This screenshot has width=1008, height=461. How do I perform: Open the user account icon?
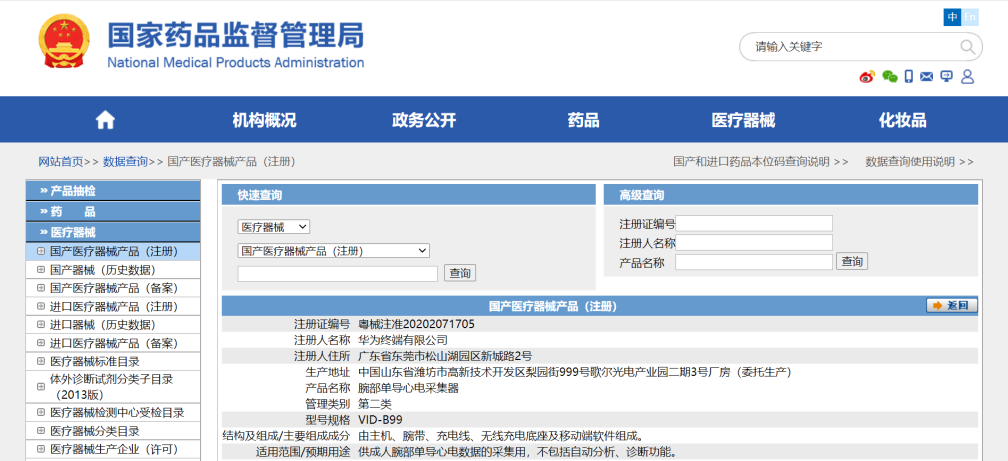coord(968,77)
